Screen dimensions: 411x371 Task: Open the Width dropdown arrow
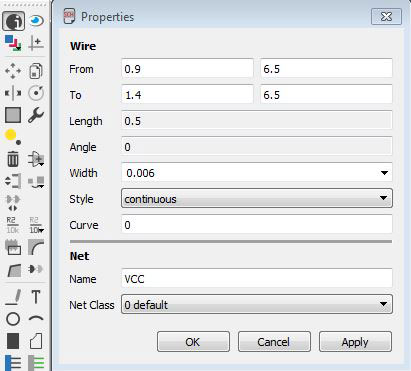pos(384,173)
